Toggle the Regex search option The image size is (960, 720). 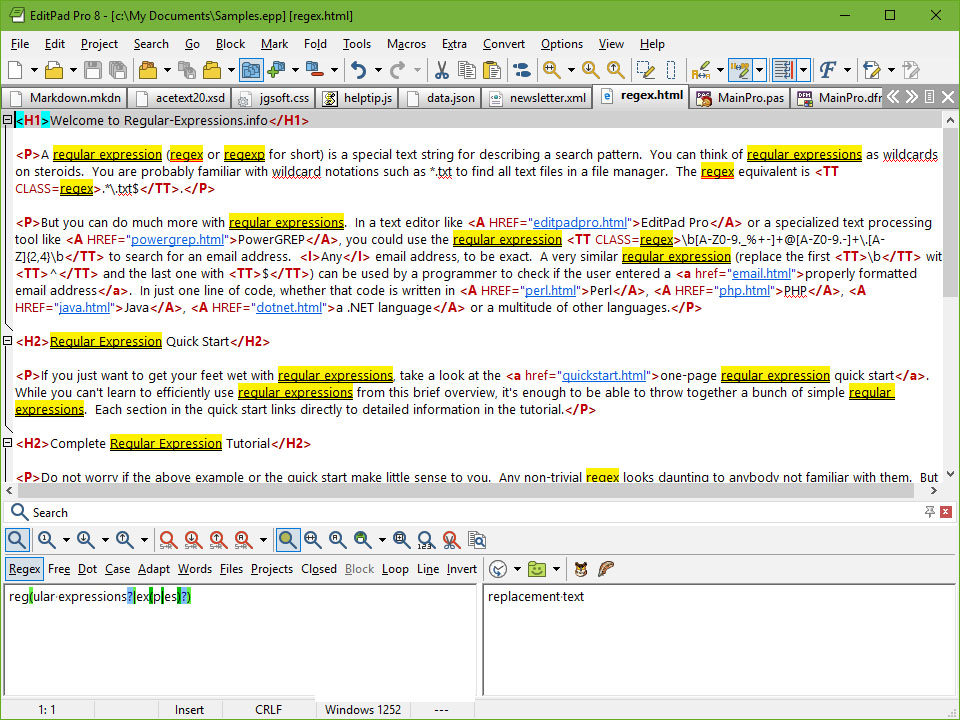25,569
